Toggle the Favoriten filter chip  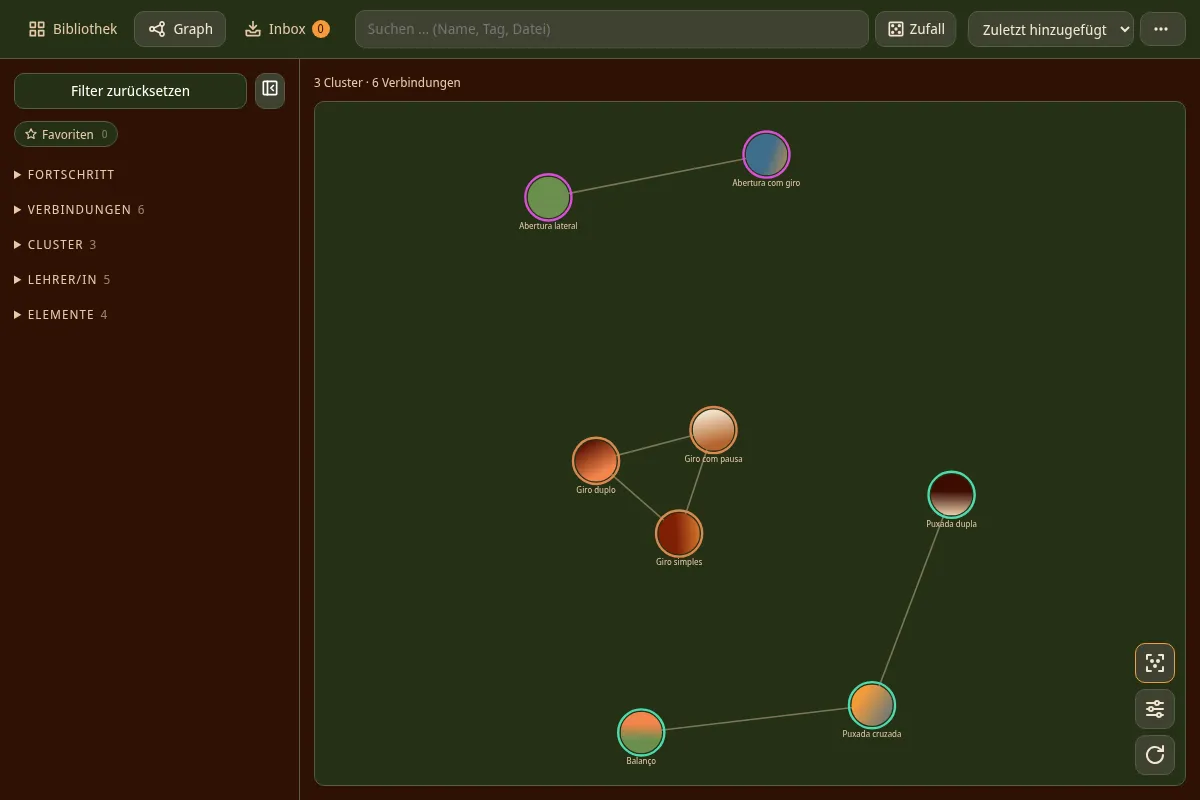(66, 134)
